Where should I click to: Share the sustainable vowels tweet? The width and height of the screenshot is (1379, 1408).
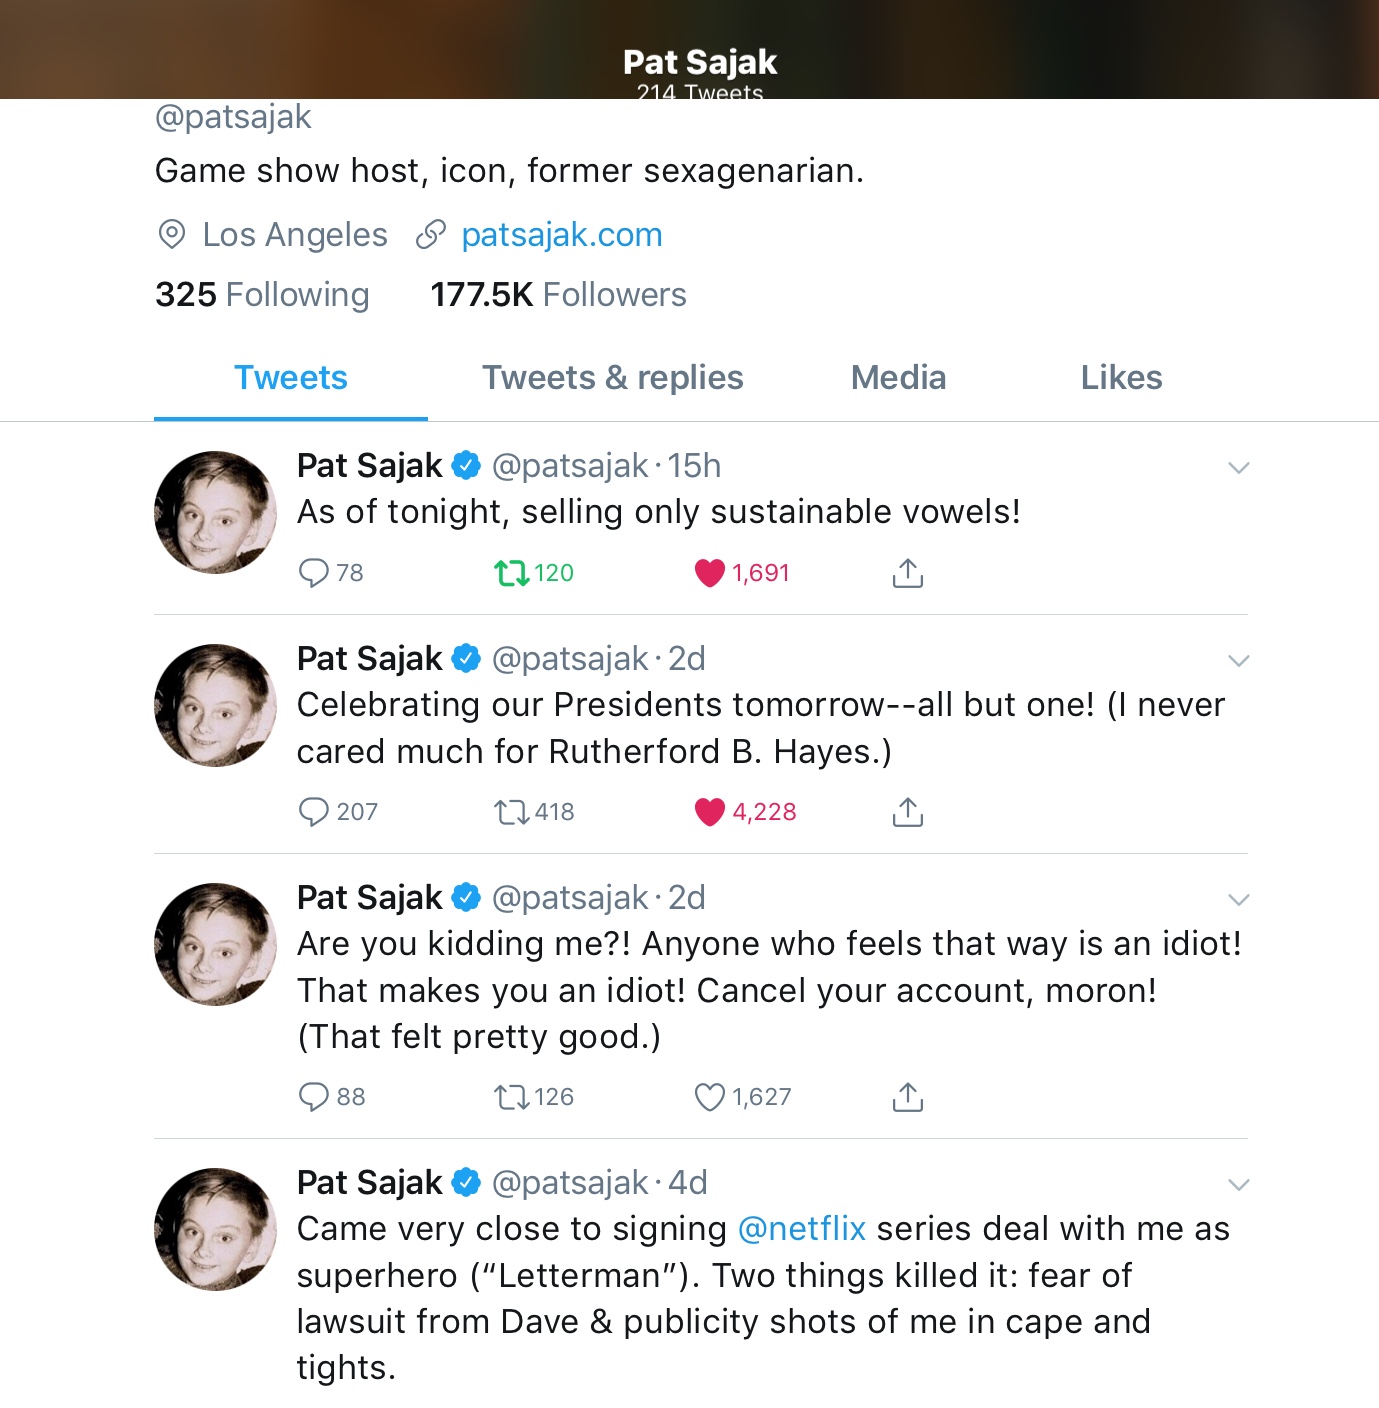pyautogui.click(x=907, y=573)
